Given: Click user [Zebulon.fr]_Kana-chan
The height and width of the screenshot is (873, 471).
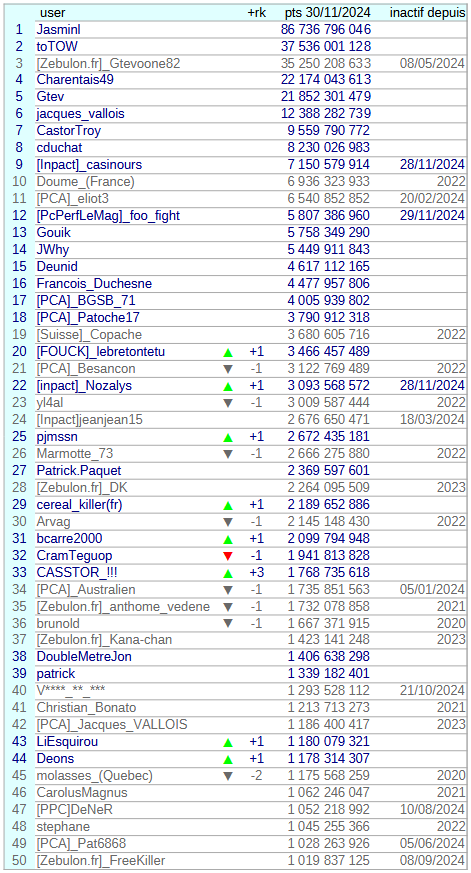Looking at the screenshot, I should (x=104, y=641).
